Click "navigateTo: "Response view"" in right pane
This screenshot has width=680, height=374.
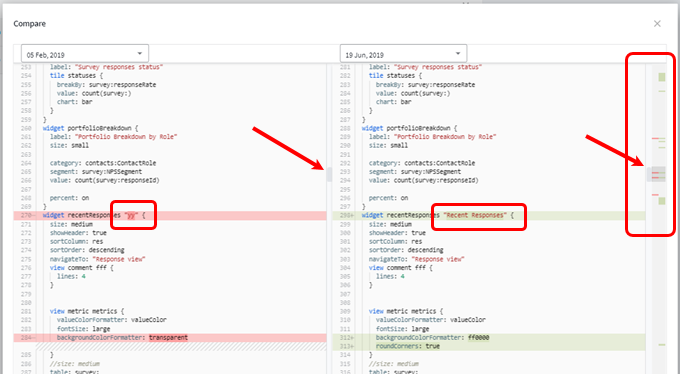[x=416, y=259]
